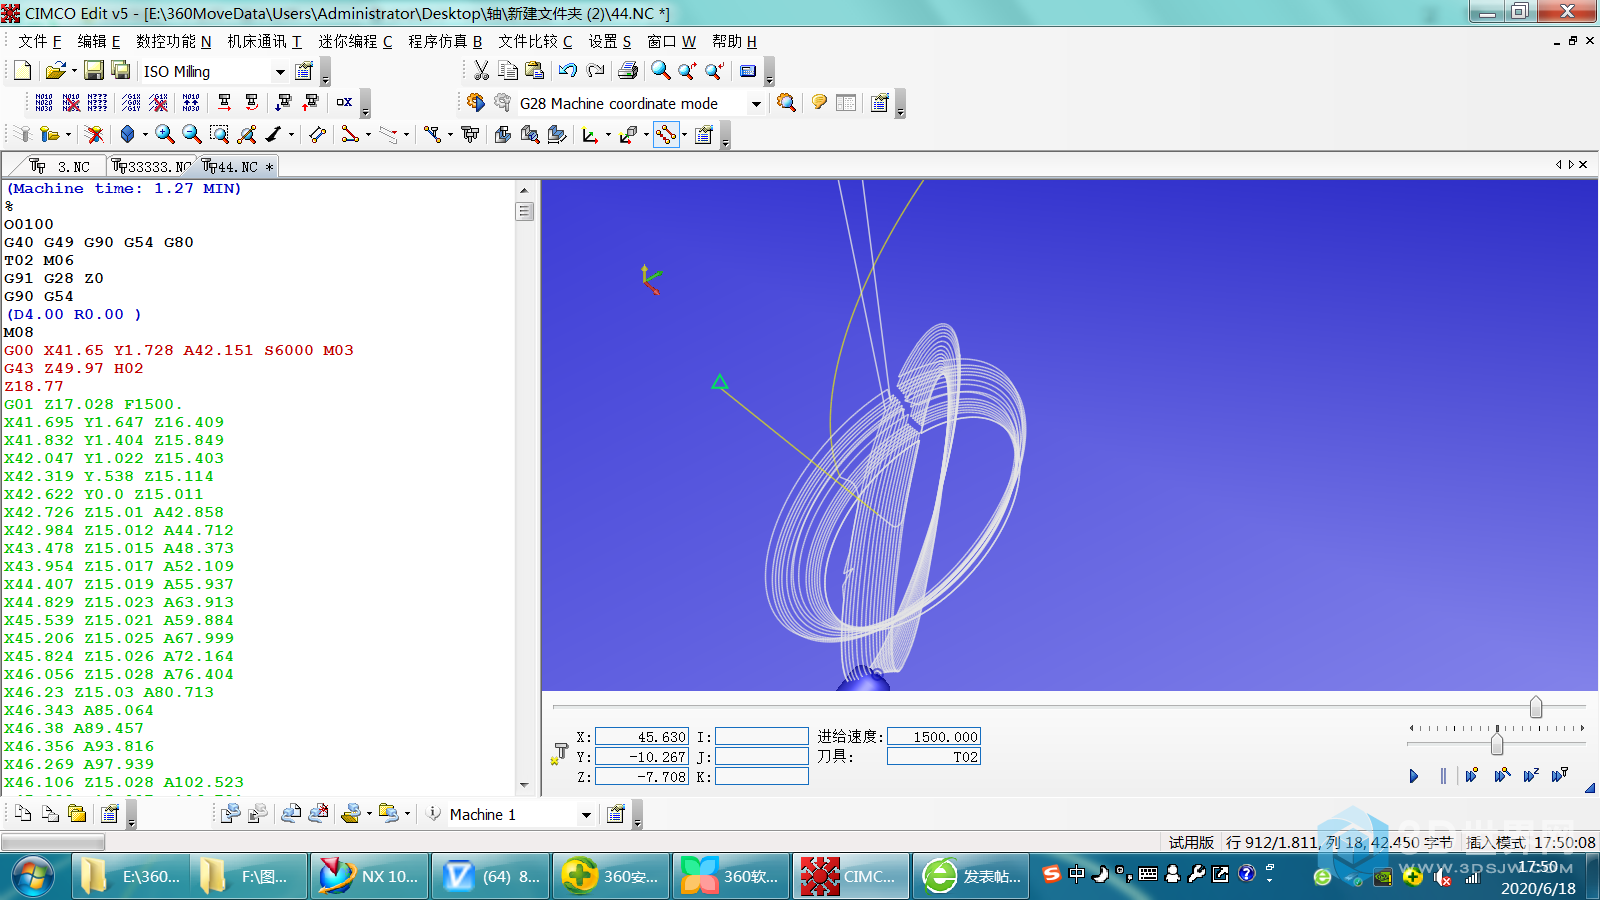
Task: Save the file with the floppy disk icon
Action: pos(94,71)
